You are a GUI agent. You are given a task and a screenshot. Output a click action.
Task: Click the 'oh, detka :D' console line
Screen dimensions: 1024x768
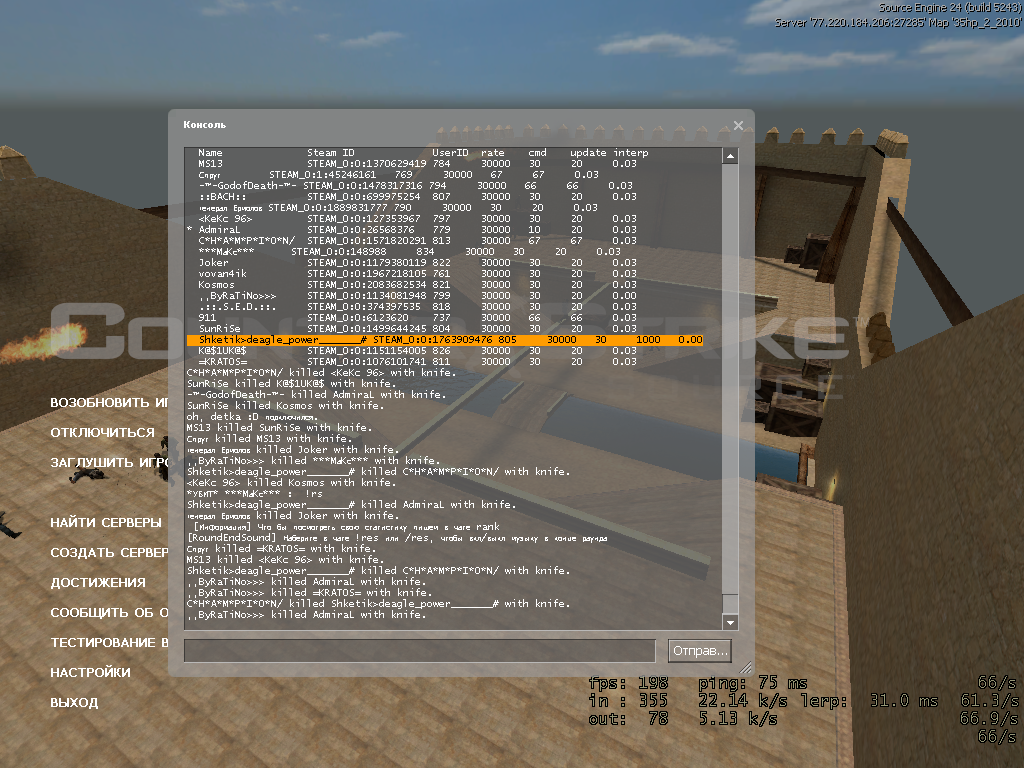(252, 417)
